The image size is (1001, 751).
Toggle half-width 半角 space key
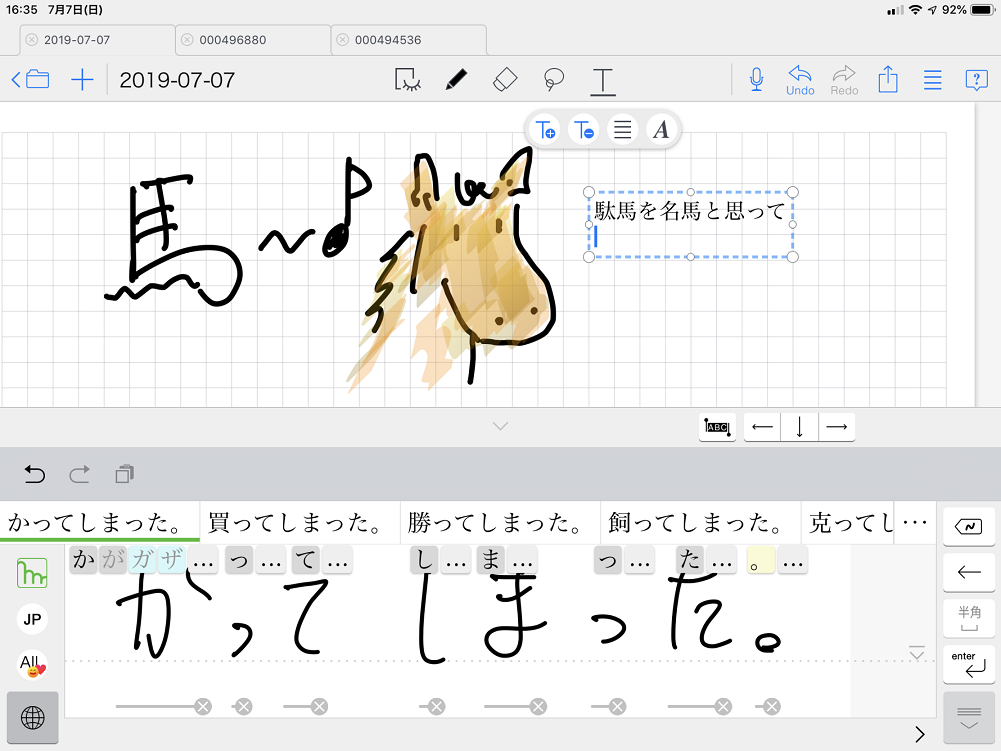pyautogui.click(x=968, y=617)
